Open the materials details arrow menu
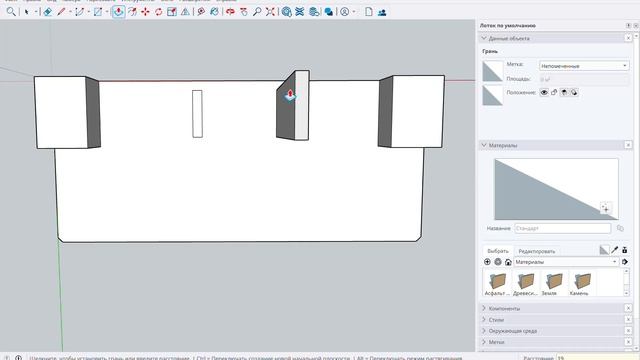 coord(625,262)
